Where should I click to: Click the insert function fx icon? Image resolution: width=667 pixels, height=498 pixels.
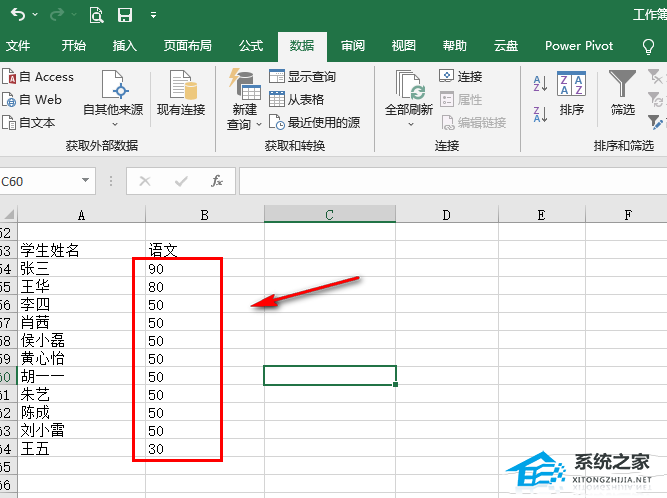[216, 181]
